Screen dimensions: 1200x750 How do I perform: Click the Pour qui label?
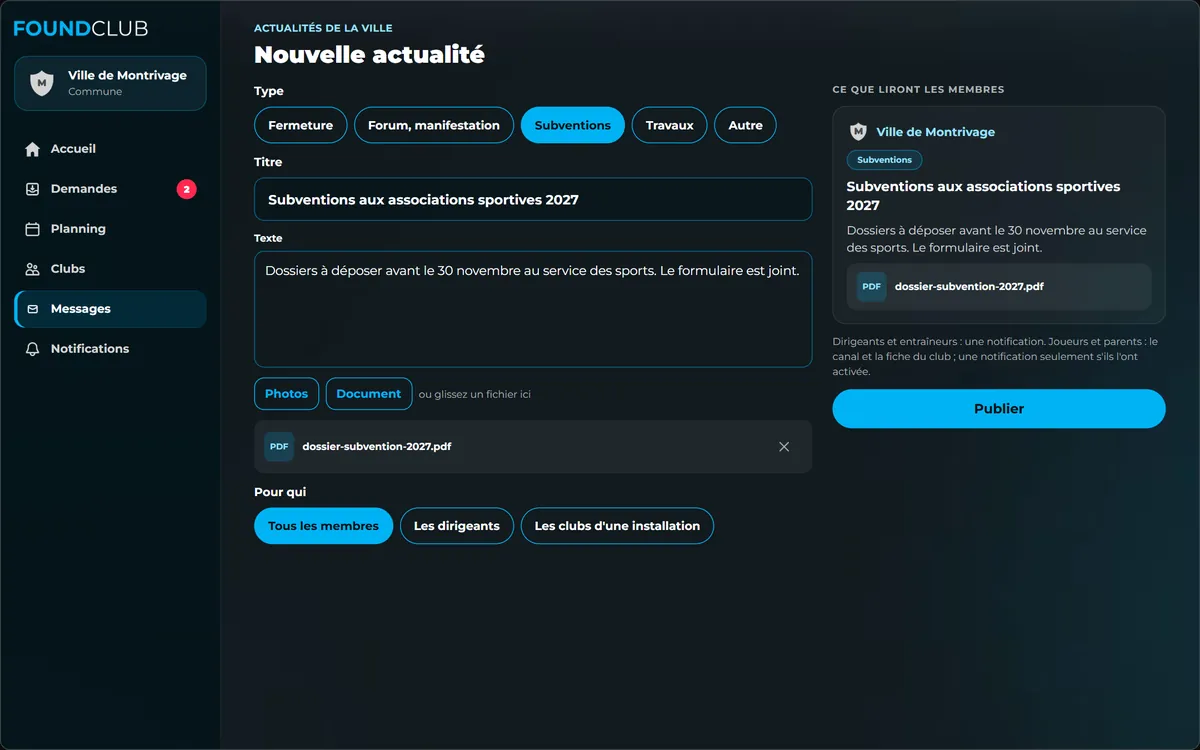point(280,492)
